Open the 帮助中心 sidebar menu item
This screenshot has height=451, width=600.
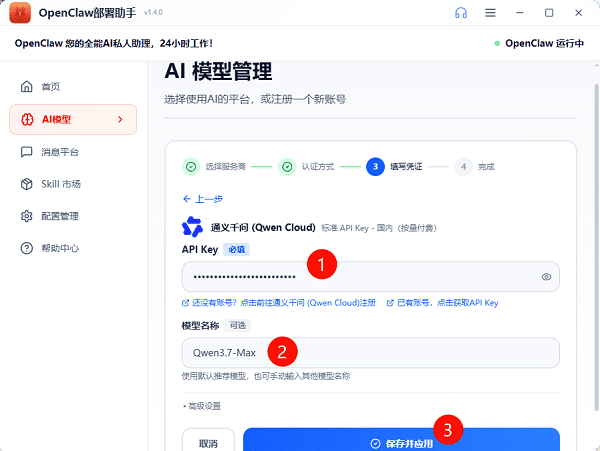(73, 248)
